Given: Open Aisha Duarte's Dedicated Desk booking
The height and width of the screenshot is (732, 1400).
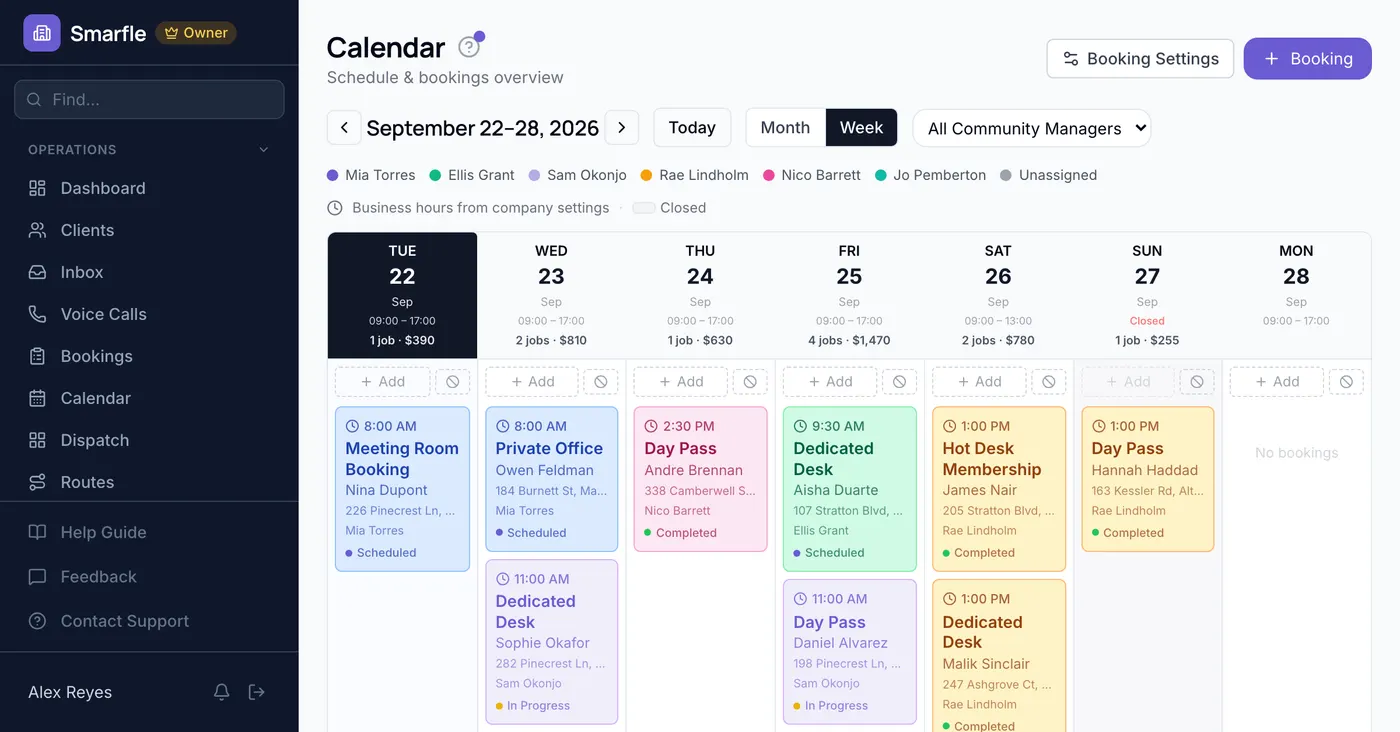Looking at the screenshot, I should click(x=849, y=489).
